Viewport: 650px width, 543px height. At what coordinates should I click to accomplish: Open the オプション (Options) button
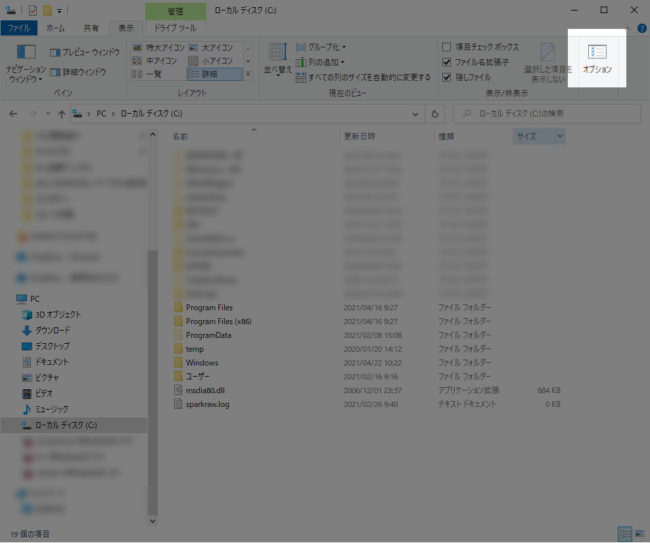(x=597, y=59)
